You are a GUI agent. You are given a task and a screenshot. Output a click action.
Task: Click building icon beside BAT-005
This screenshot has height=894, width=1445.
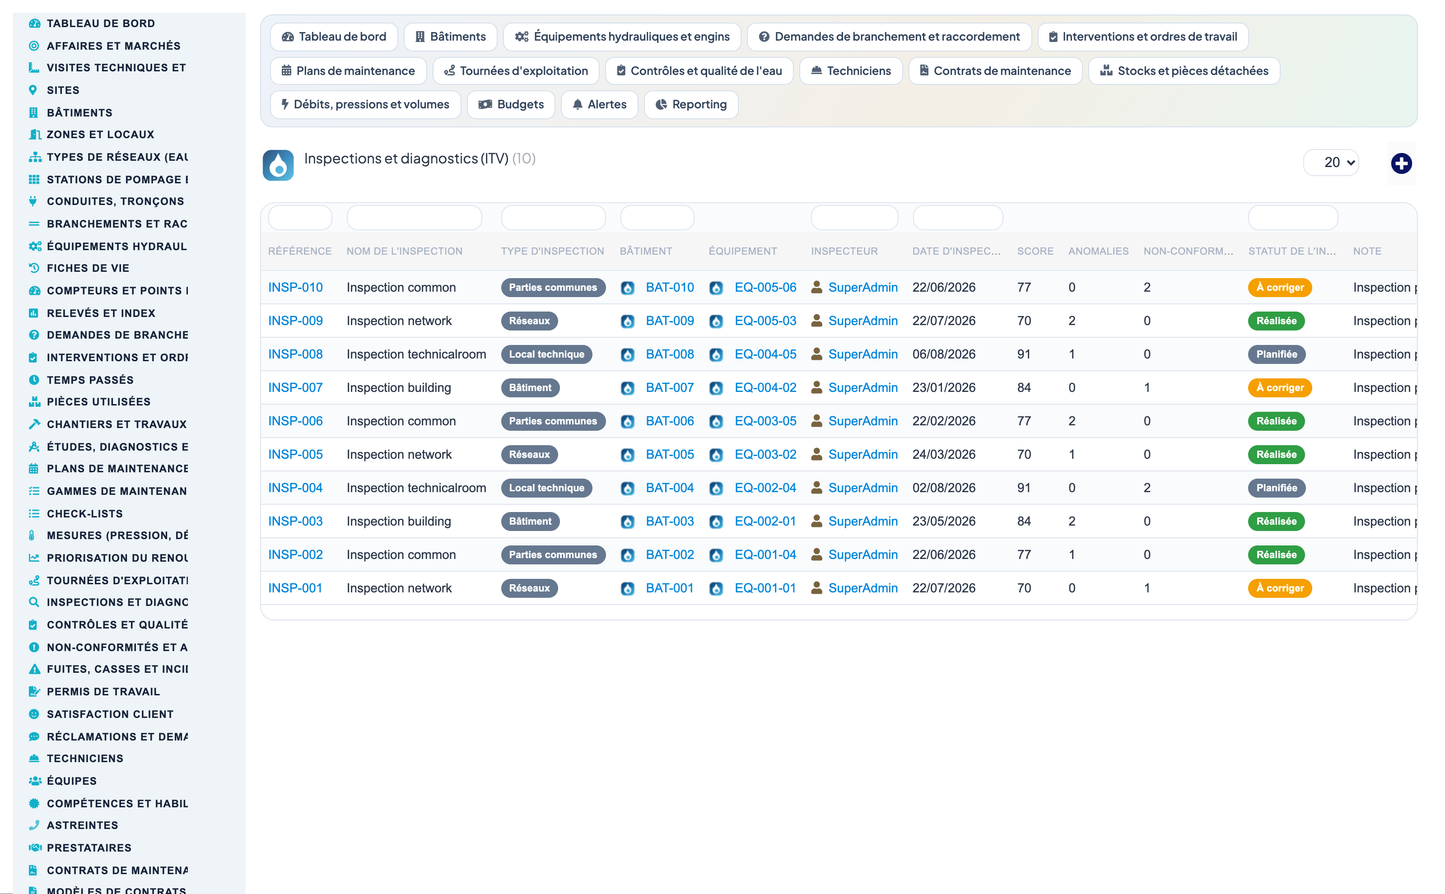[628, 455]
